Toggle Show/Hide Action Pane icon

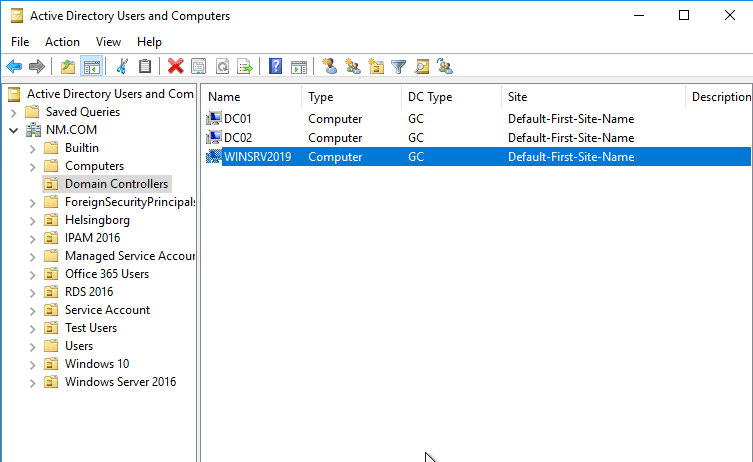tap(299, 66)
